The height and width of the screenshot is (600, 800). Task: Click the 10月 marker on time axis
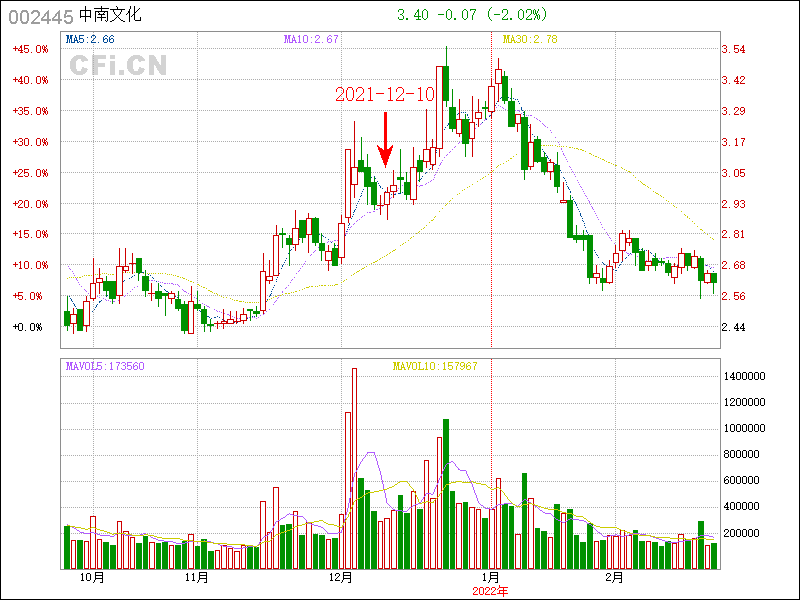[91, 578]
